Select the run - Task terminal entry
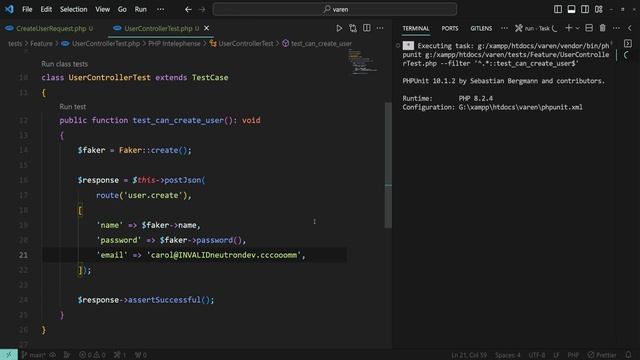 [536, 28]
